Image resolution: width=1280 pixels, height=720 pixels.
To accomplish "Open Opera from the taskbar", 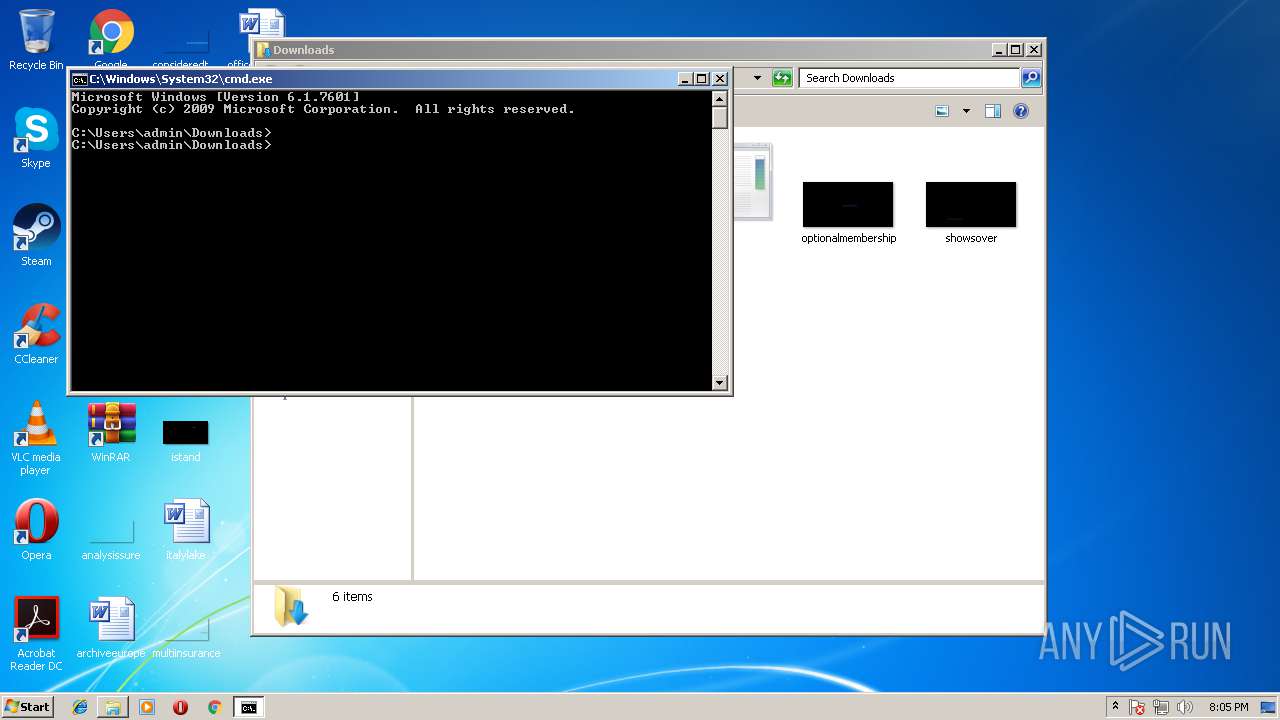I will coord(181,707).
